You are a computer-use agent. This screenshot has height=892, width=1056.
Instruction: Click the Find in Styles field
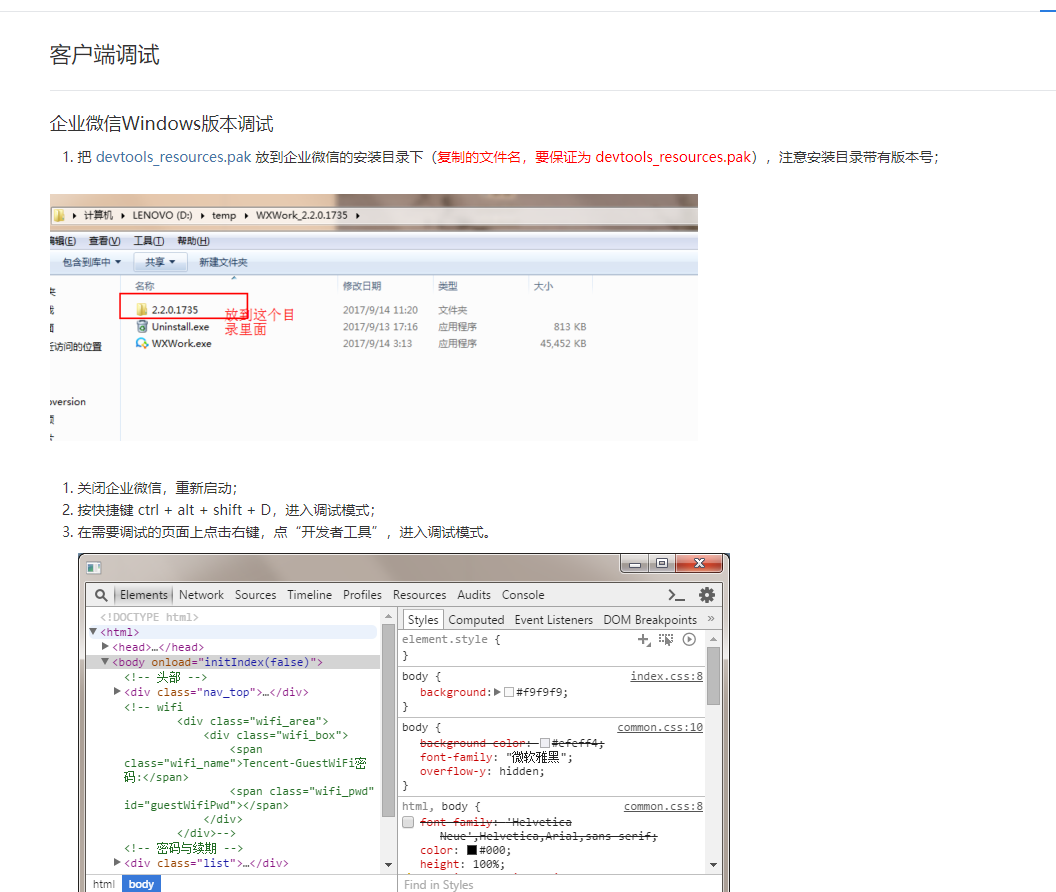click(559, 885)
